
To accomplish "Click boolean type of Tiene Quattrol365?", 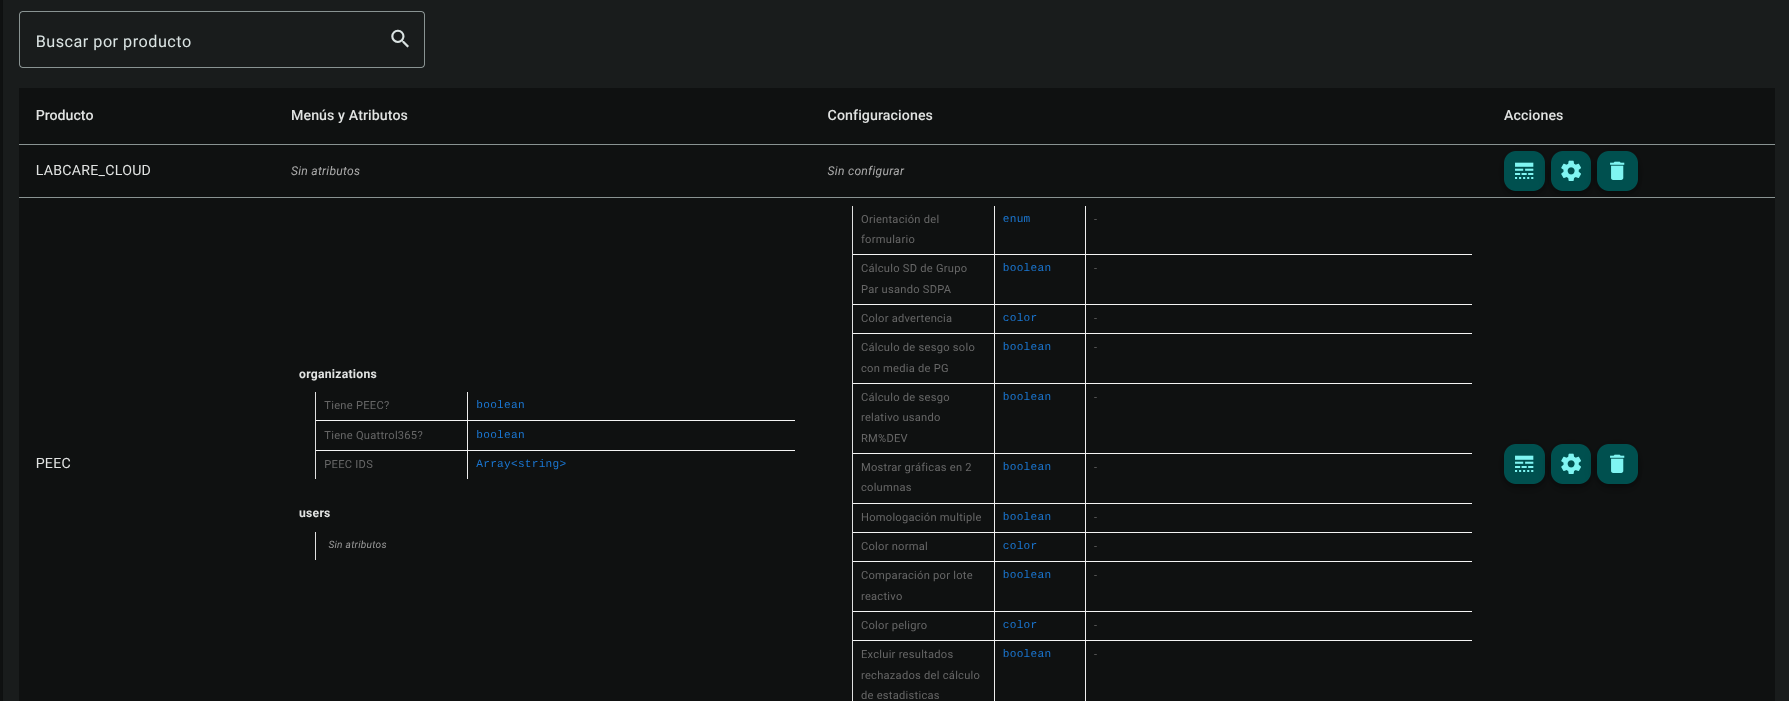I will 500,435.
